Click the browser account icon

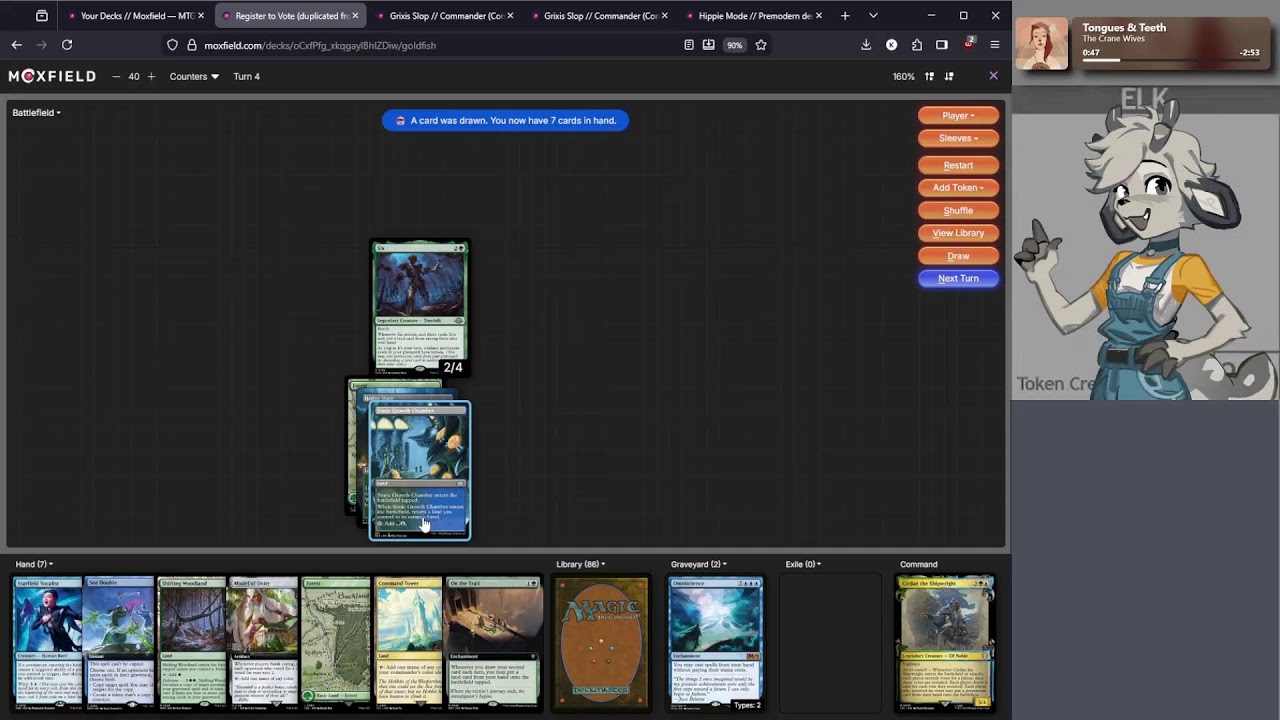(x=892, y=45)
